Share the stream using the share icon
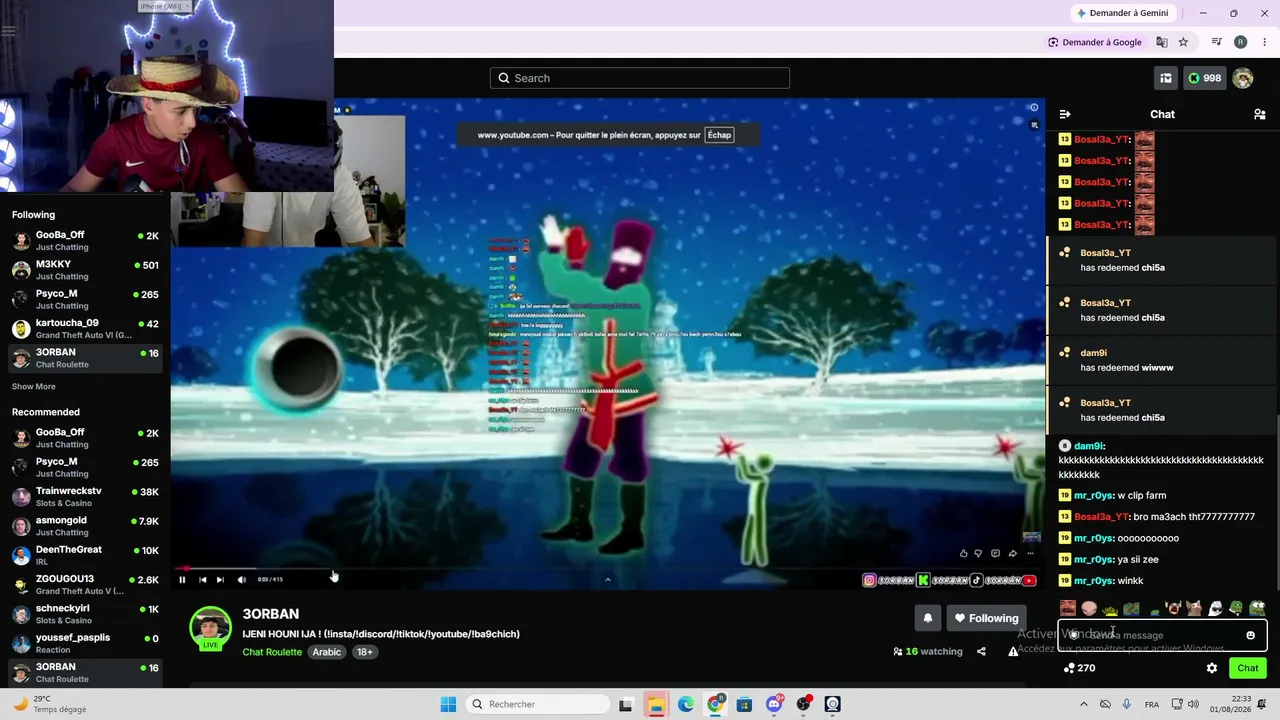Screen dimensions: 1280x720 981,652
